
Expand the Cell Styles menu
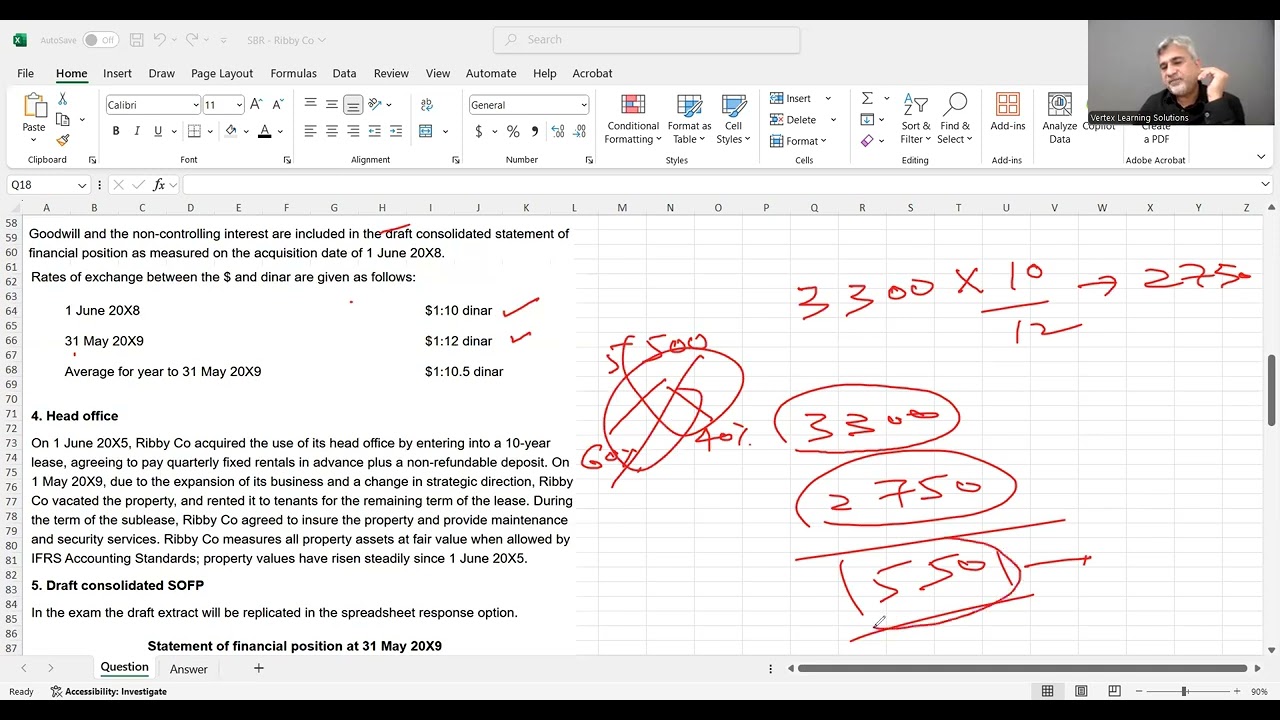pyautogui.click(x=734, y=119)
